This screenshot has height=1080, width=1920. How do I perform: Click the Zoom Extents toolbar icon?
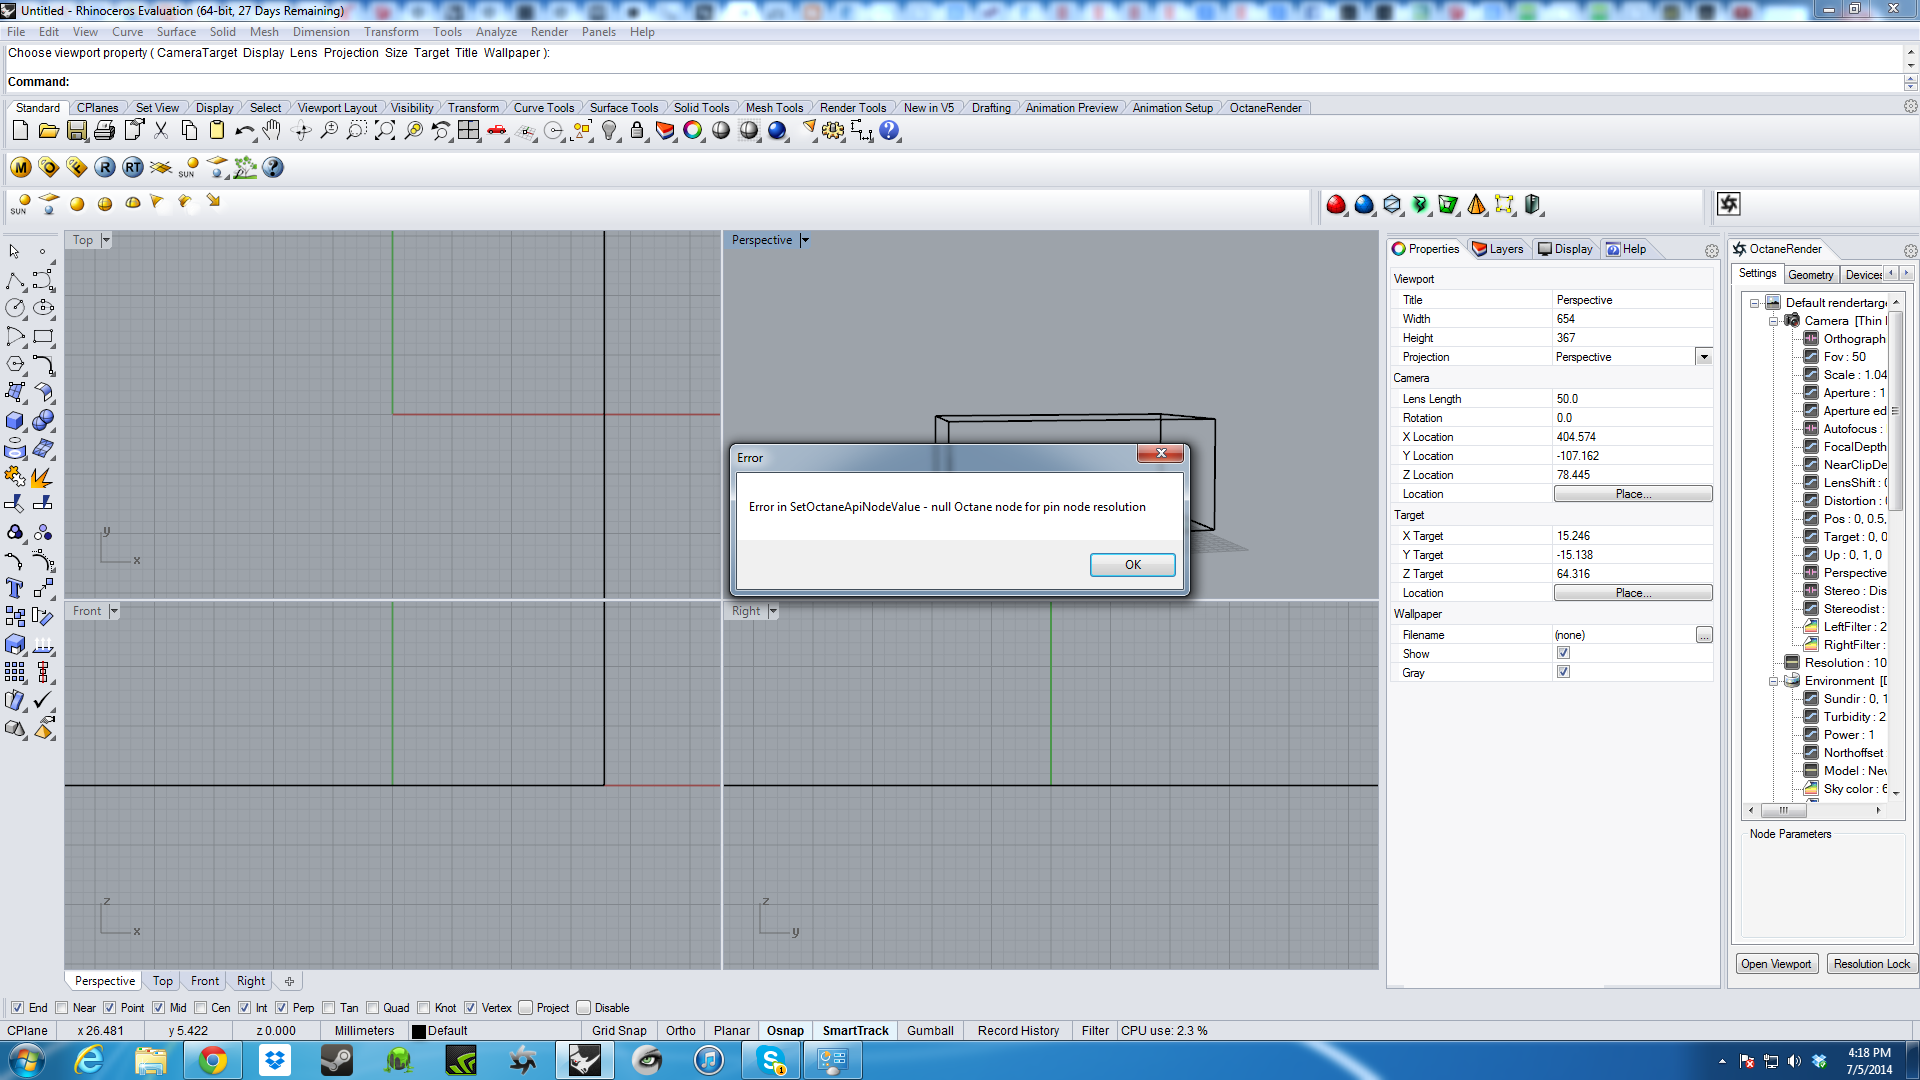[x=385, y=131]
